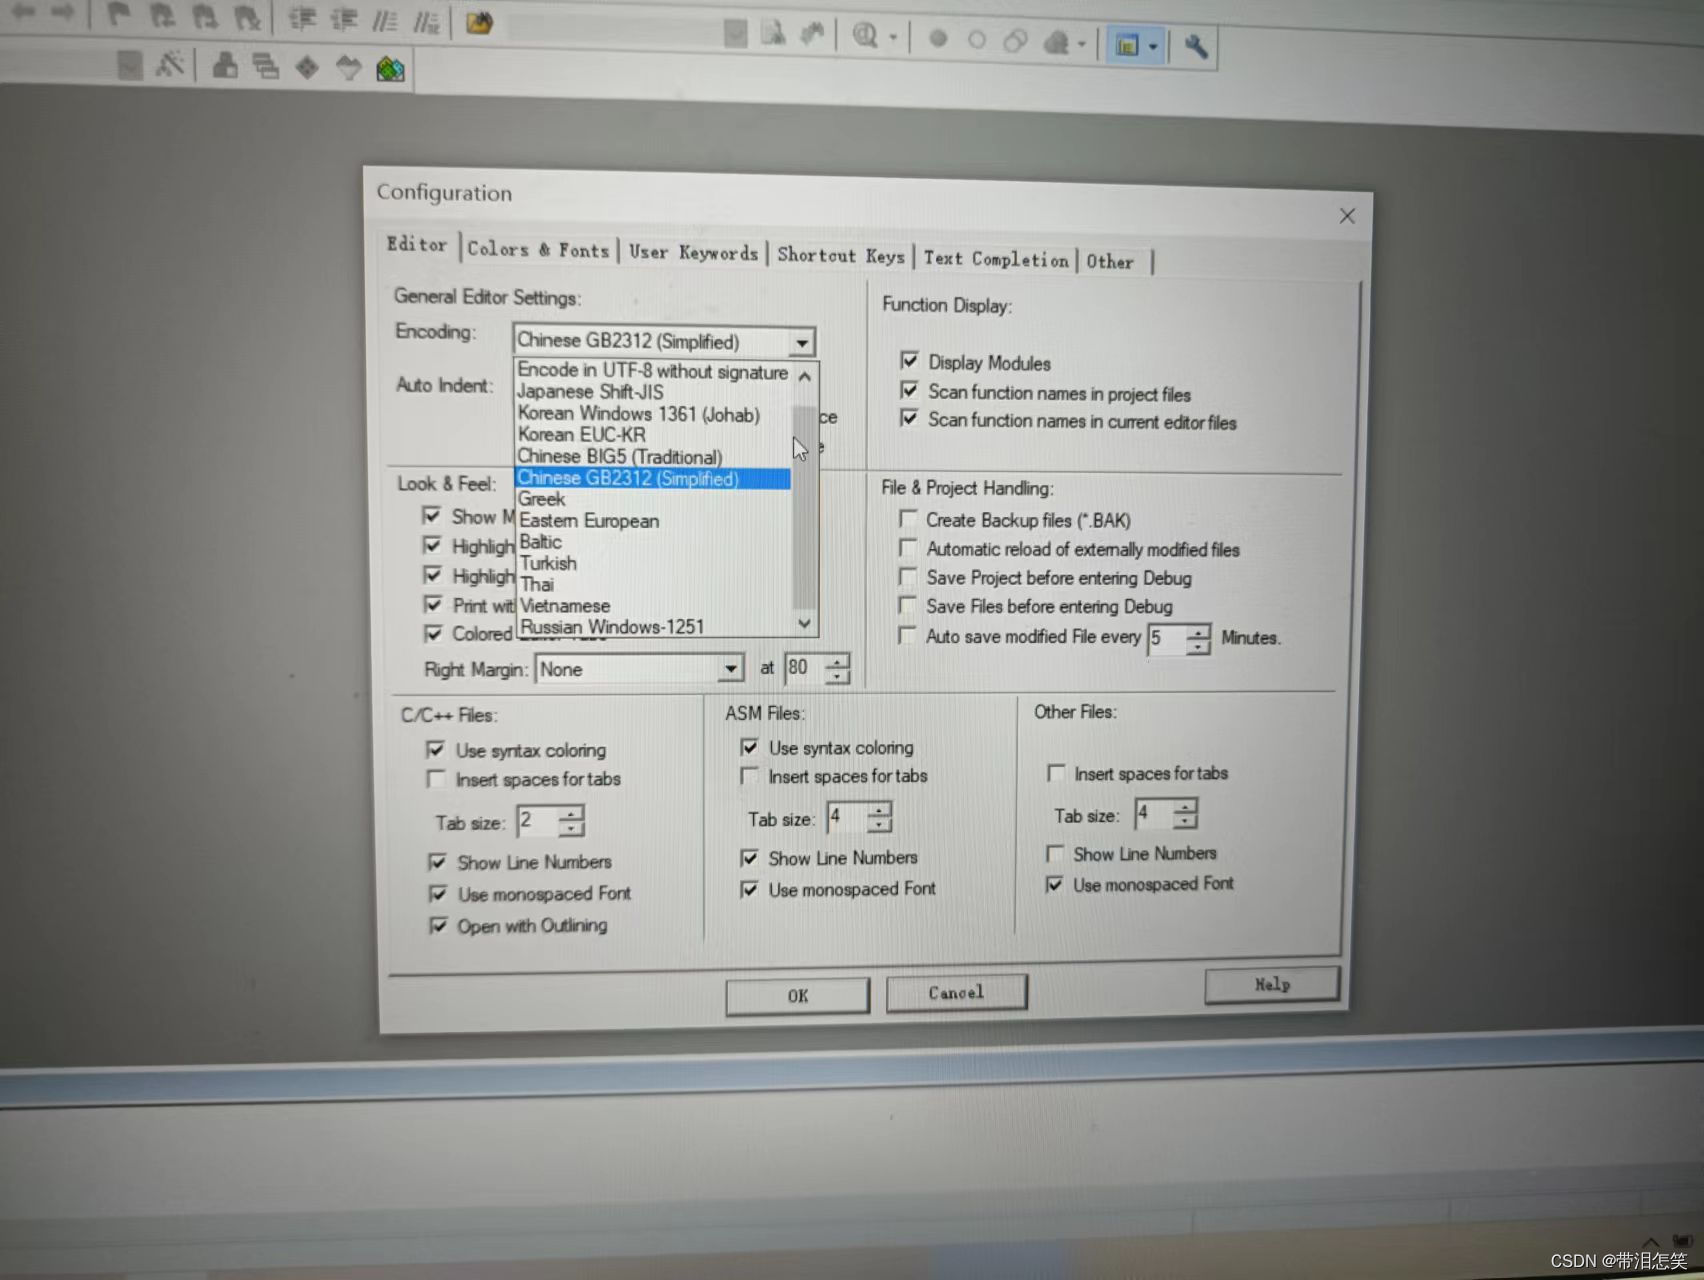Screen dimensions: 1704x1280
Task: Switch to the Colors & Fonts tab
Action: click(538, 251)
